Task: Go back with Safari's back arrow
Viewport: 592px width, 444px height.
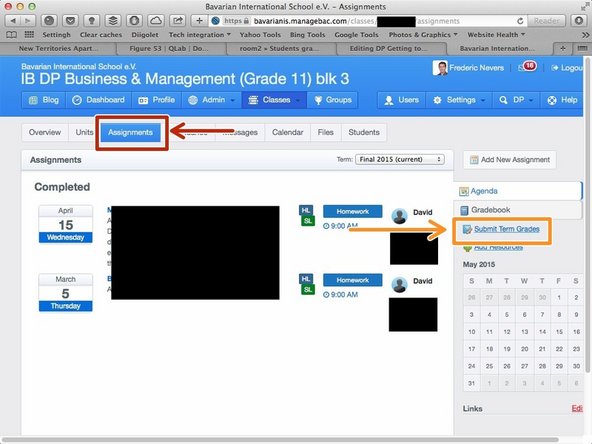Action: click(x=13, y=21)
